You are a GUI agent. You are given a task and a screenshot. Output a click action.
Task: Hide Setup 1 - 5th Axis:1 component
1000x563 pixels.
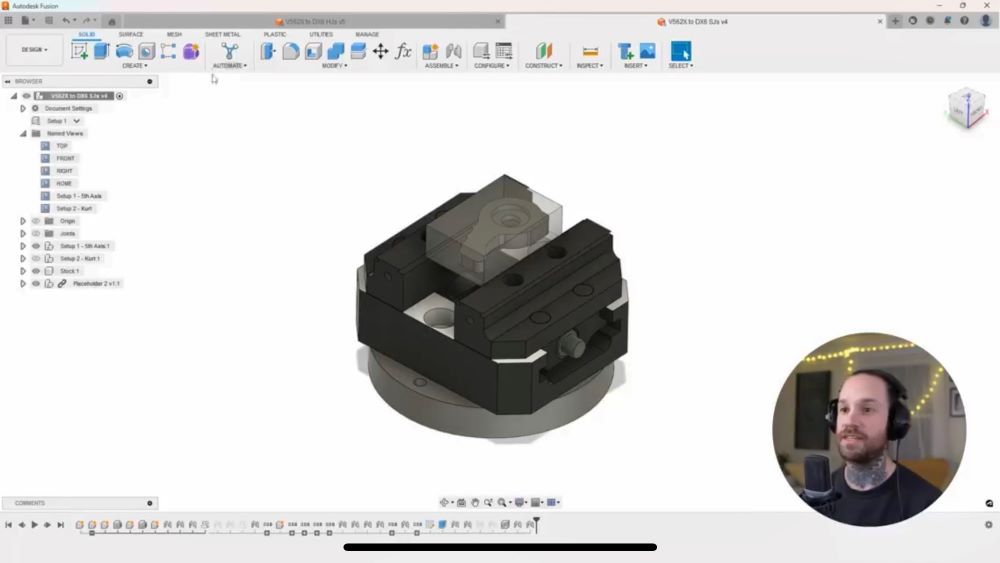coord(36,246)
